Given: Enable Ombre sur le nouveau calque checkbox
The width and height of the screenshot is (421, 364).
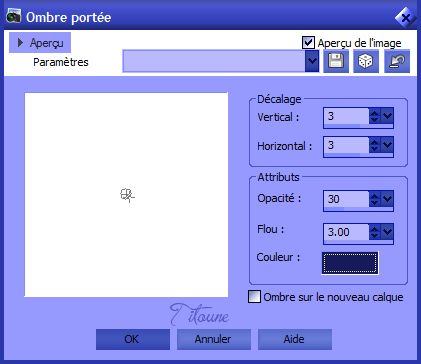Looking at the screenshot, I should [x=254, y=297].
